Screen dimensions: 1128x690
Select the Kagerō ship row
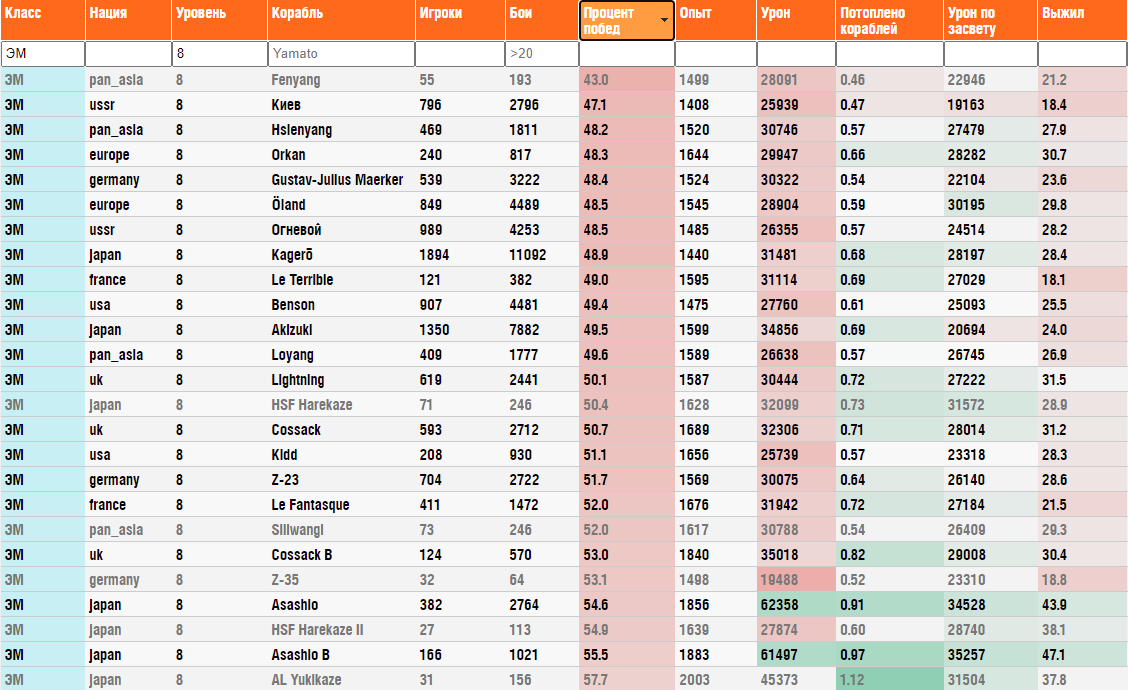564,255
